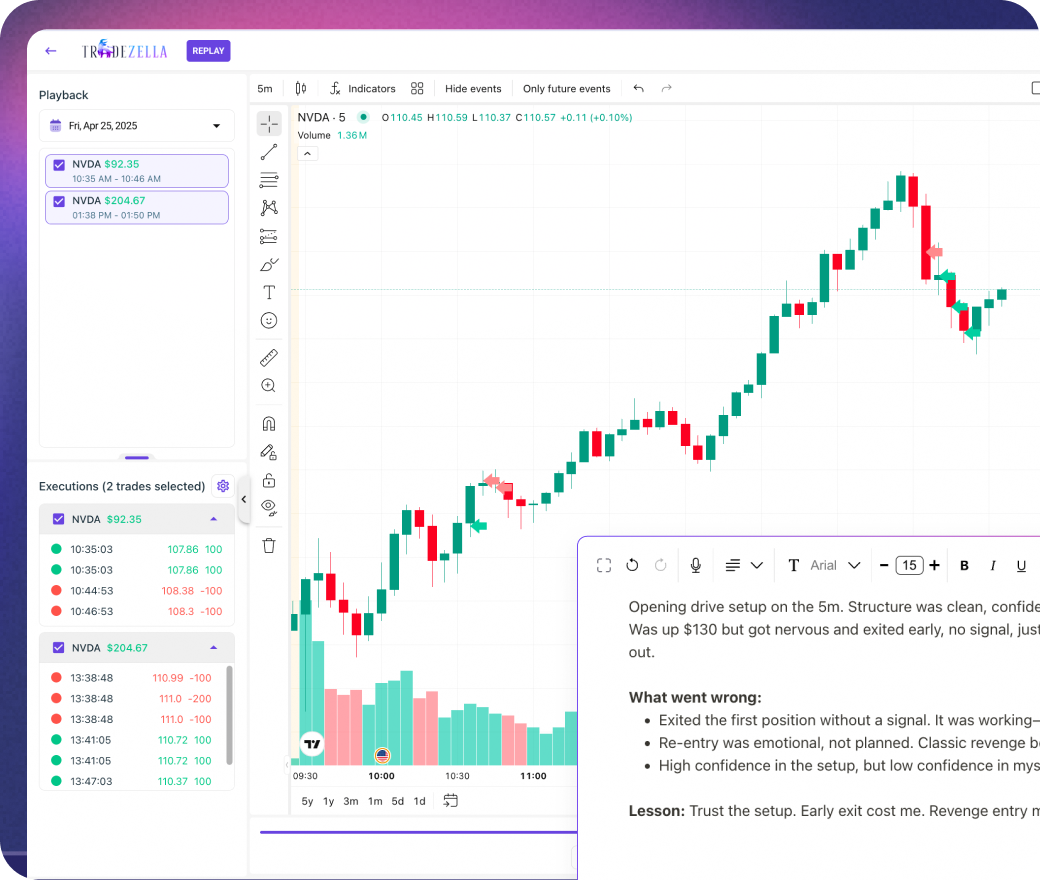Image resolution: width=1040 pixels, height=880 pixels.
Task: Remove drawings using the trash icon
Action: (269, 545)
